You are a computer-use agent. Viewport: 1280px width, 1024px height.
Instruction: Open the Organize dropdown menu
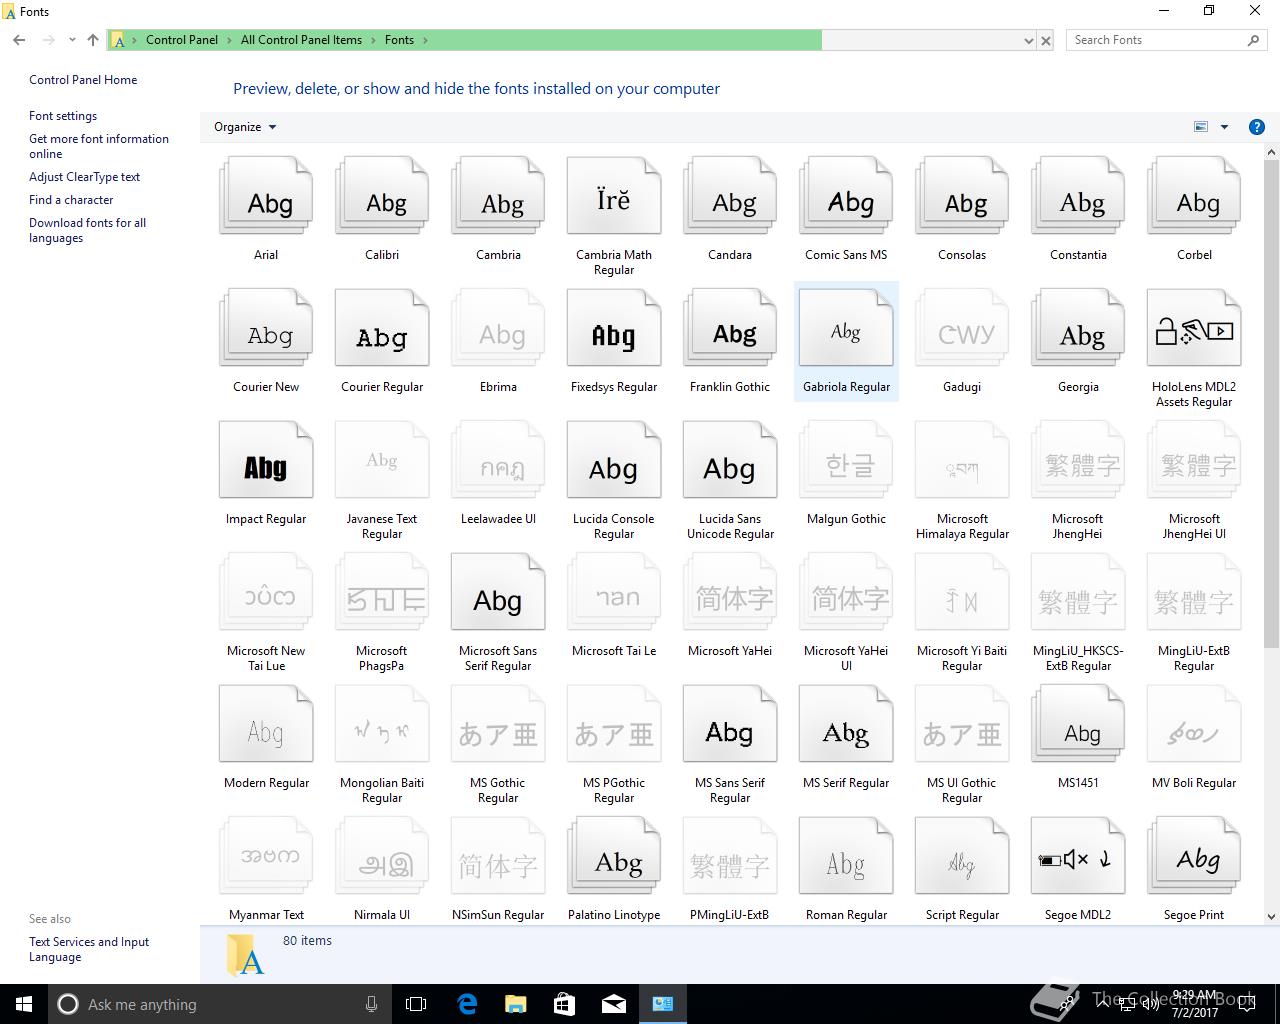coord(245,127)
